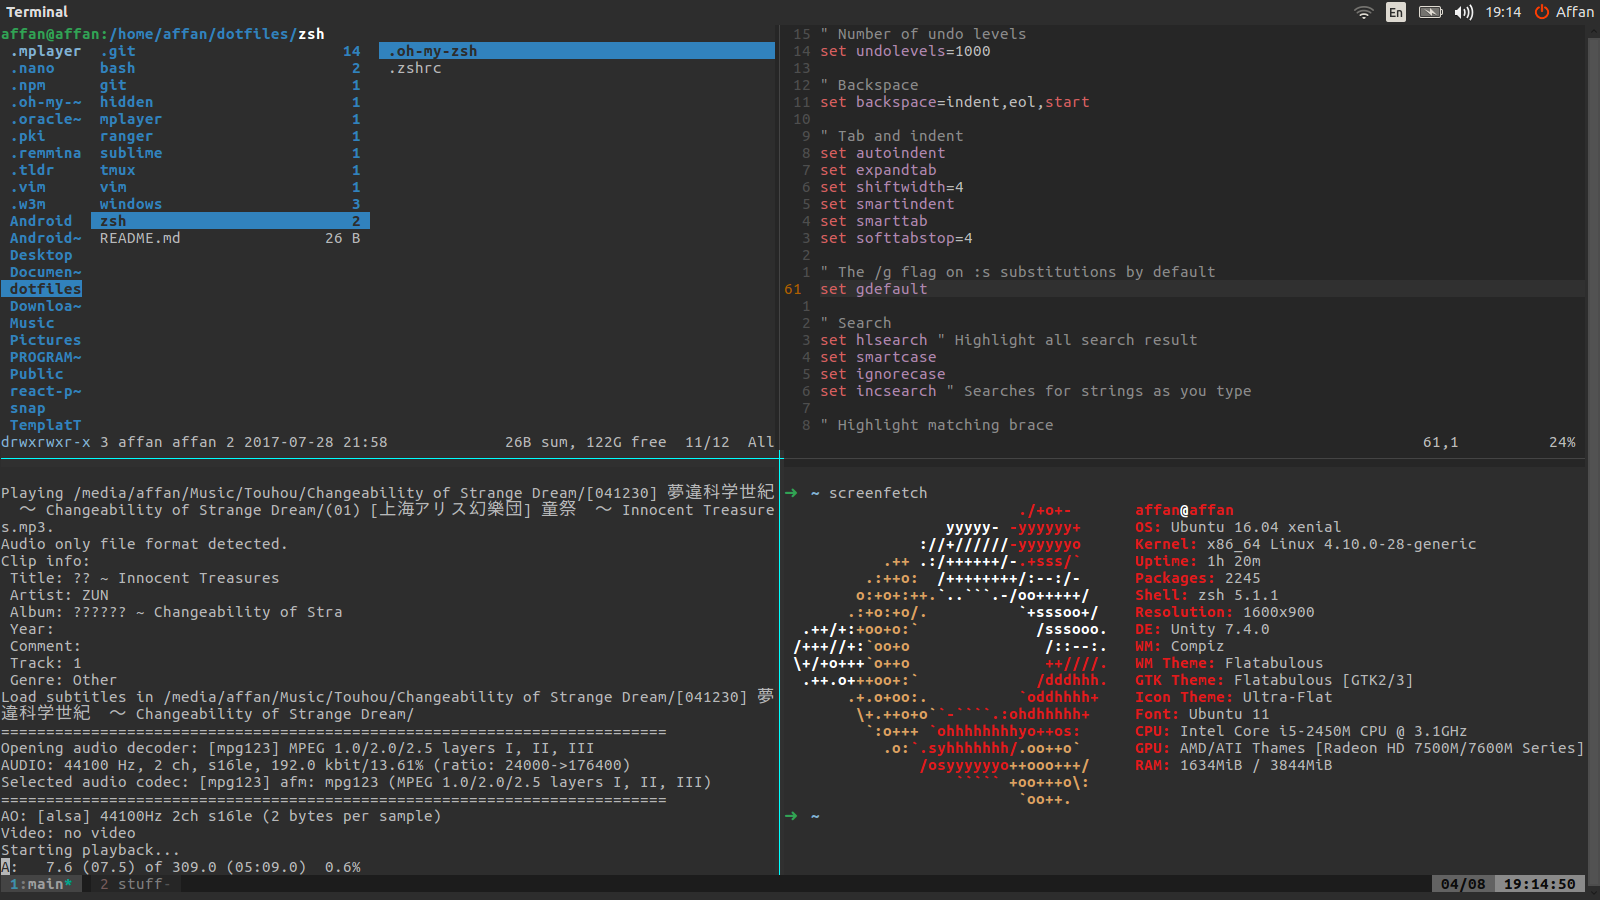The width and height of the screenshot is (1600, 900).
Task: Select the snap folder in ranger
Action: coord(27,408)
